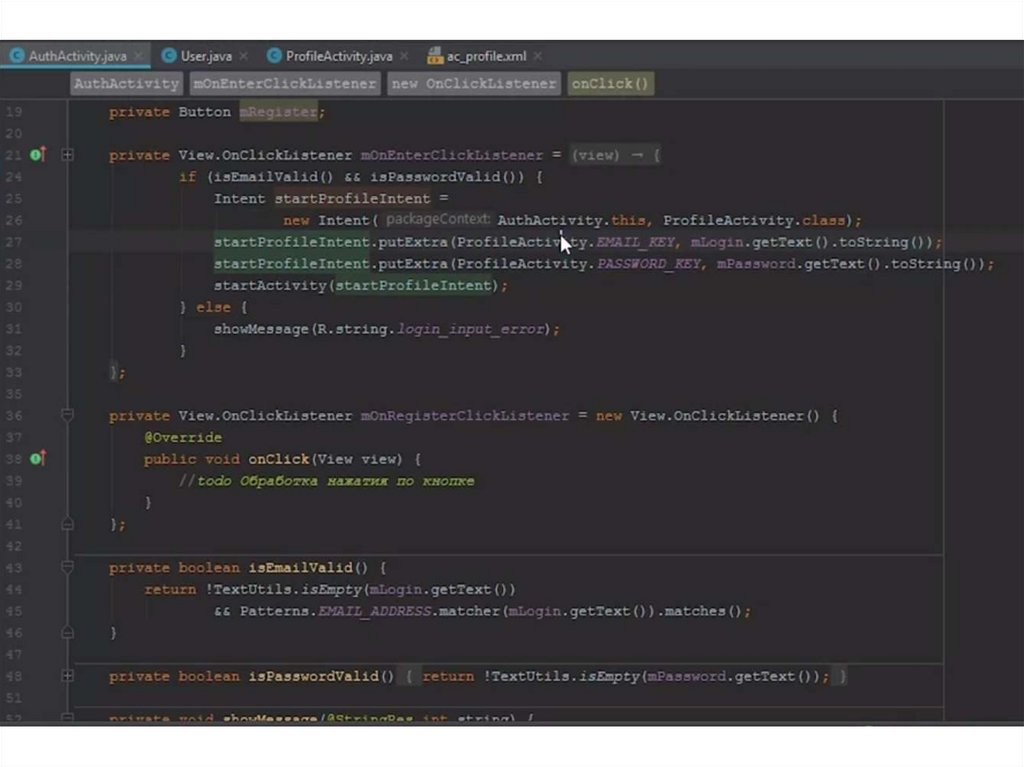This screenshot has height=767, width=1024.
Task: Click the Java class icon on User.java tab
Action: (169, 56)
